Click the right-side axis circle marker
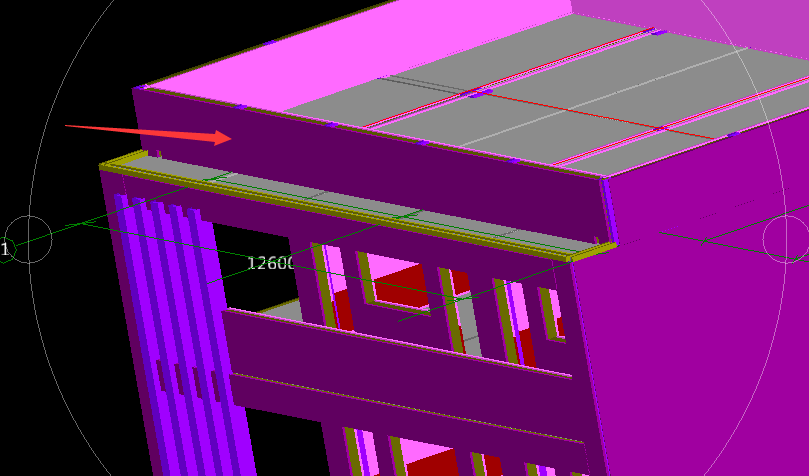Viewport: 809px width, 476px height. coord(786,239)
